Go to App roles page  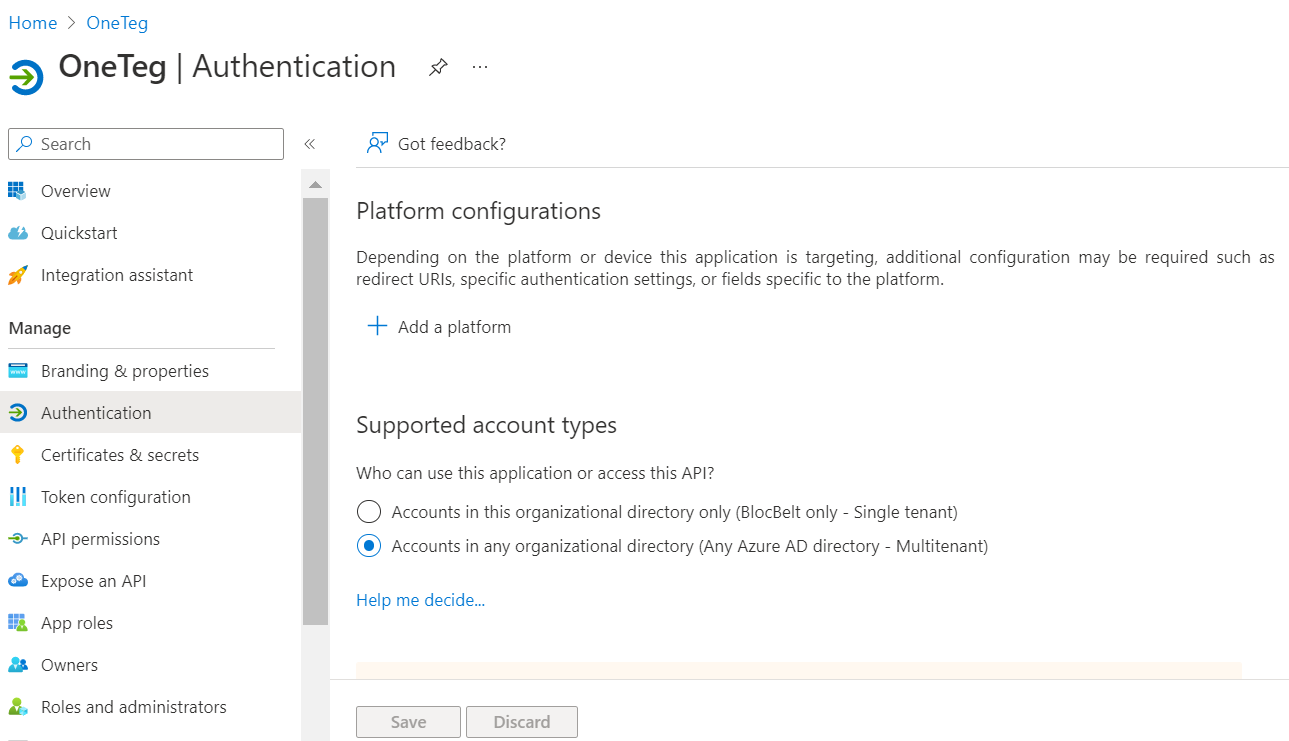[x=77, y=623]
